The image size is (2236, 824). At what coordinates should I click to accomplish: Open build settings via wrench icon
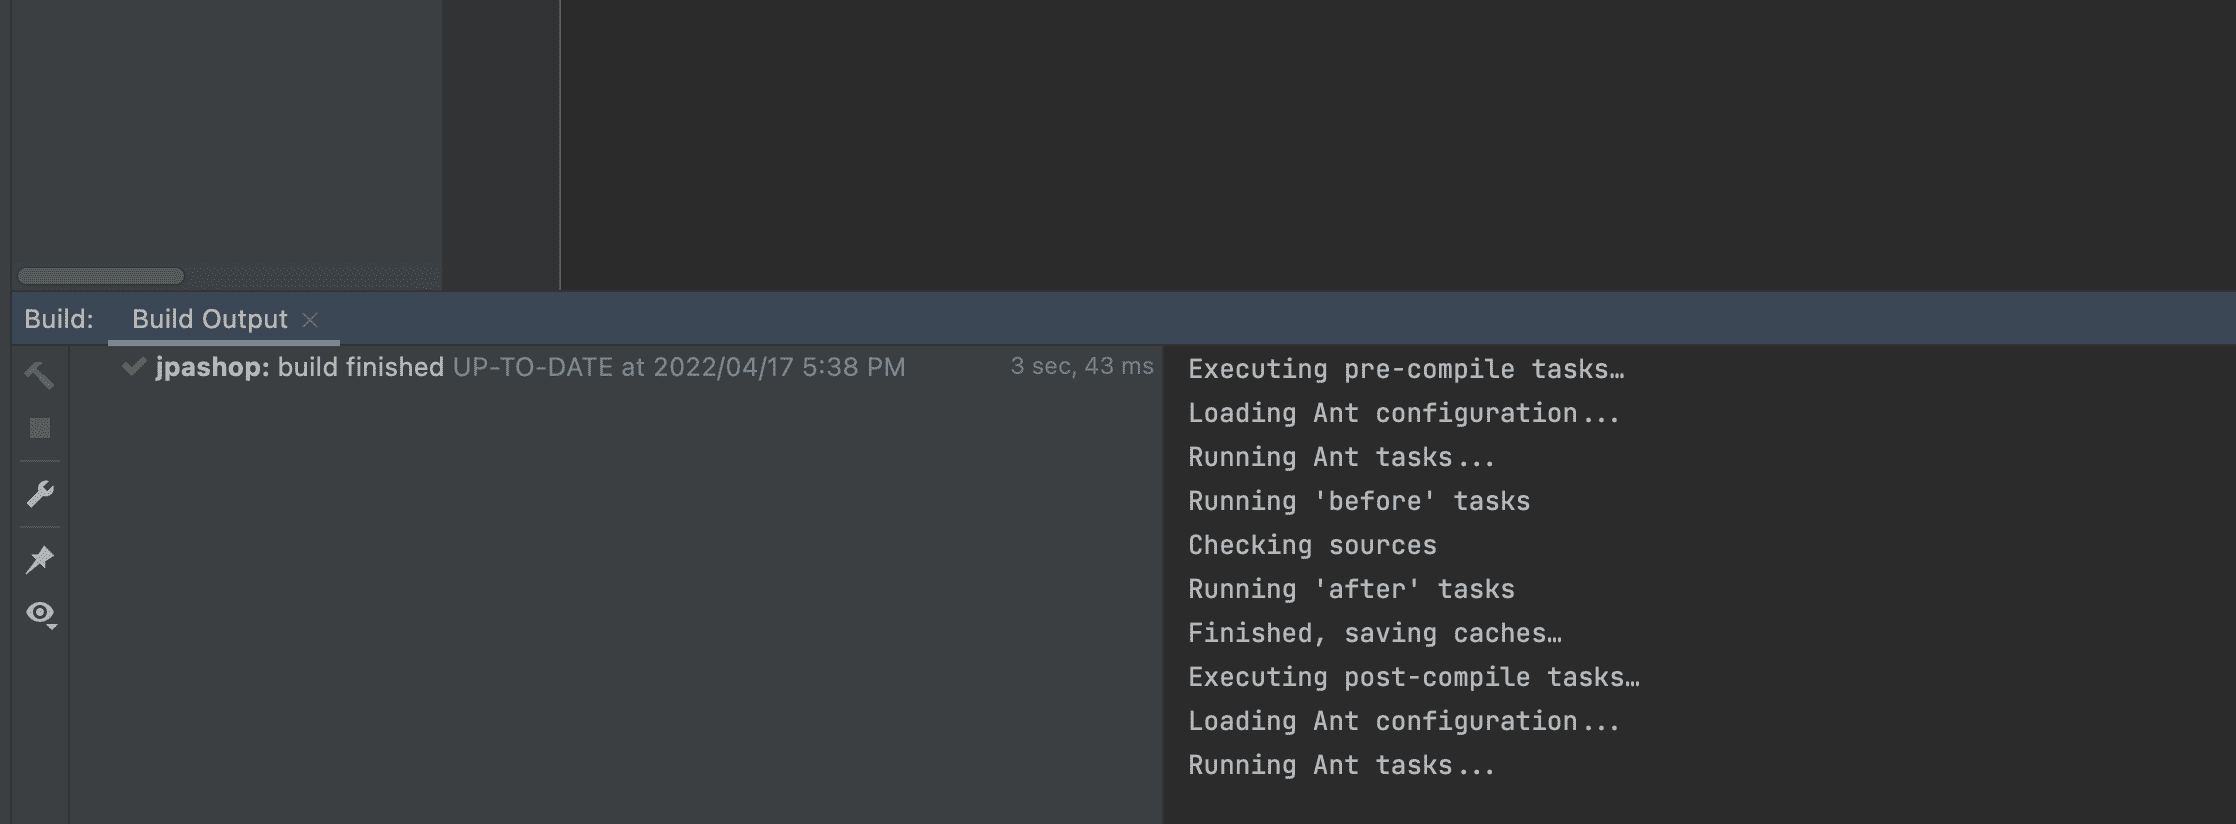(x=39, y=494)
